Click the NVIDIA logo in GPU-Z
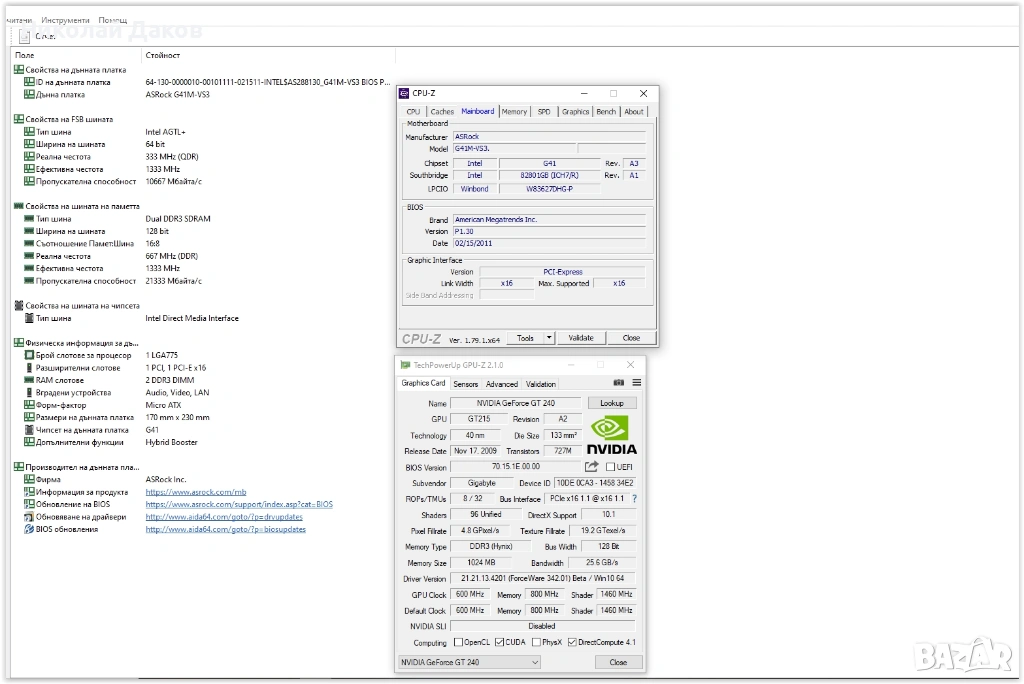 (611, 435)
